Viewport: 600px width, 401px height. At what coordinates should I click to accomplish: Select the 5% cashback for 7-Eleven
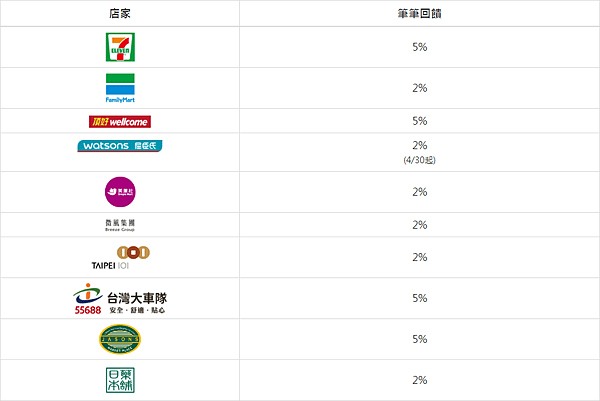tap(420, 47)
